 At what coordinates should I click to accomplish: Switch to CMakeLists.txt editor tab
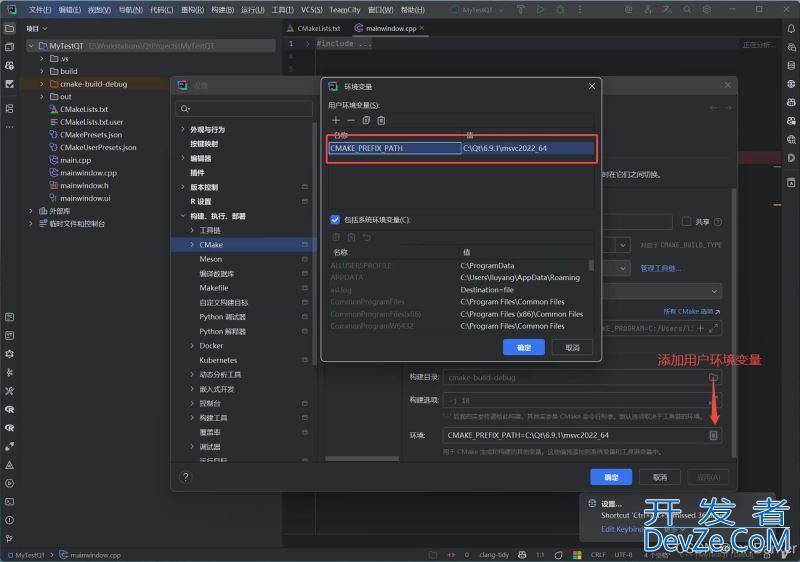pyautogui.click(x=313, y=29)
